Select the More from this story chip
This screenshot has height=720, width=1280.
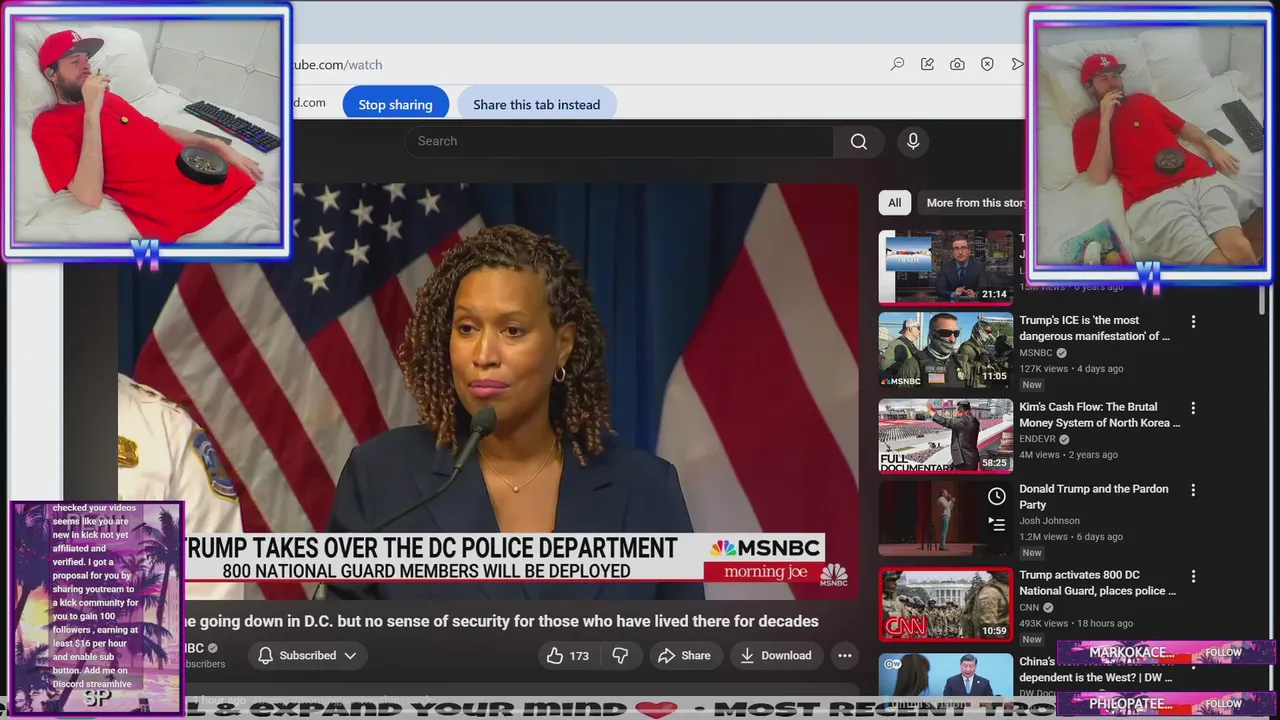coord(973,203)
